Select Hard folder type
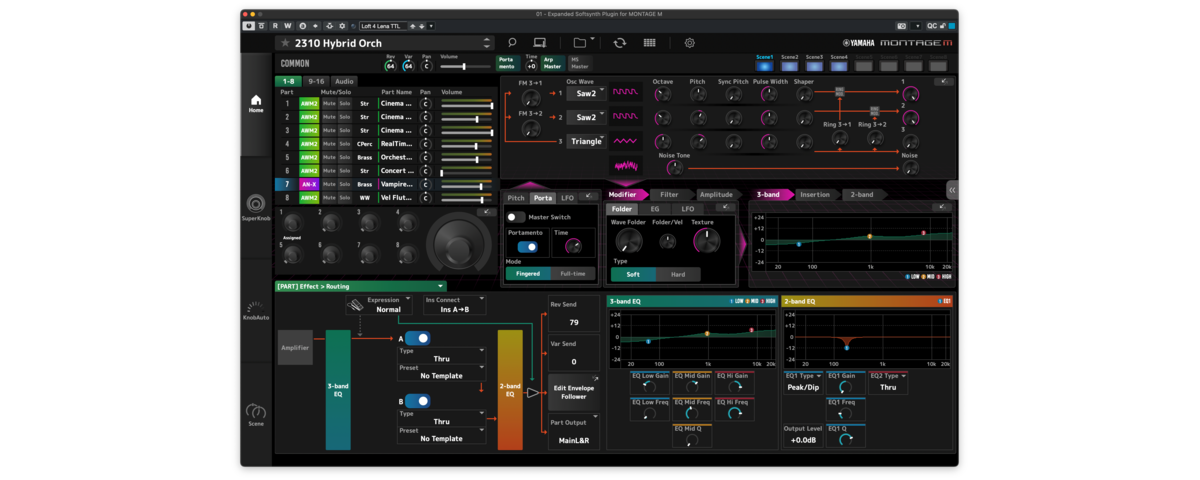1200x480 pixels. tap(678, 274)
